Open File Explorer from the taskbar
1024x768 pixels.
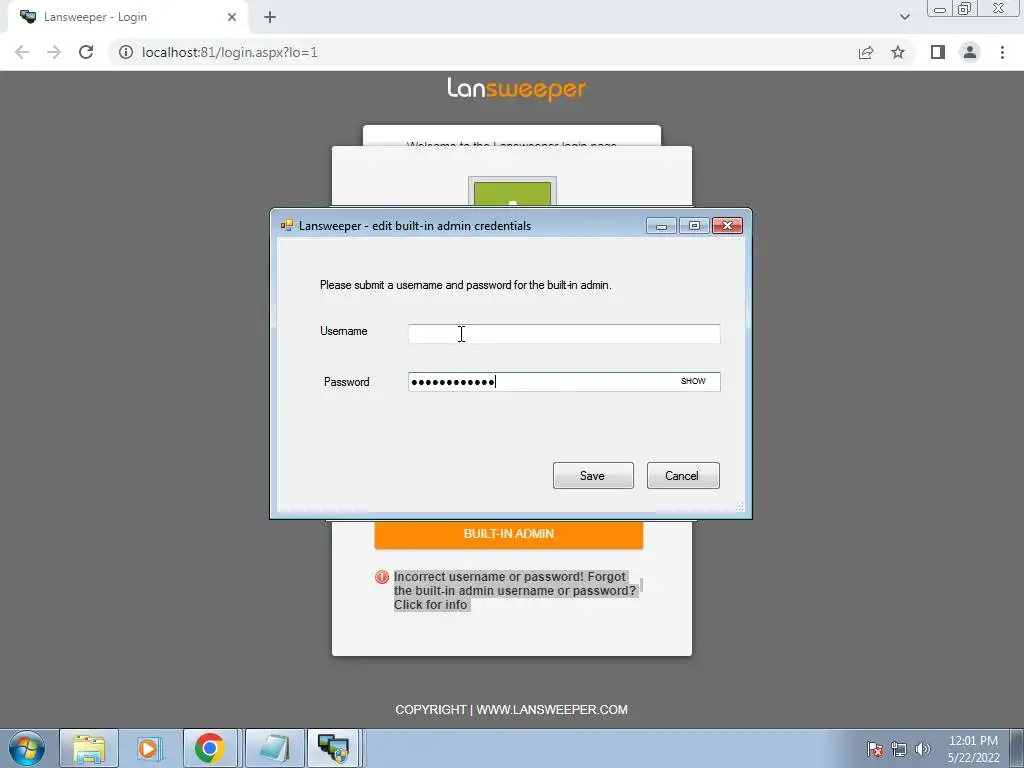[x=89, y=748]
